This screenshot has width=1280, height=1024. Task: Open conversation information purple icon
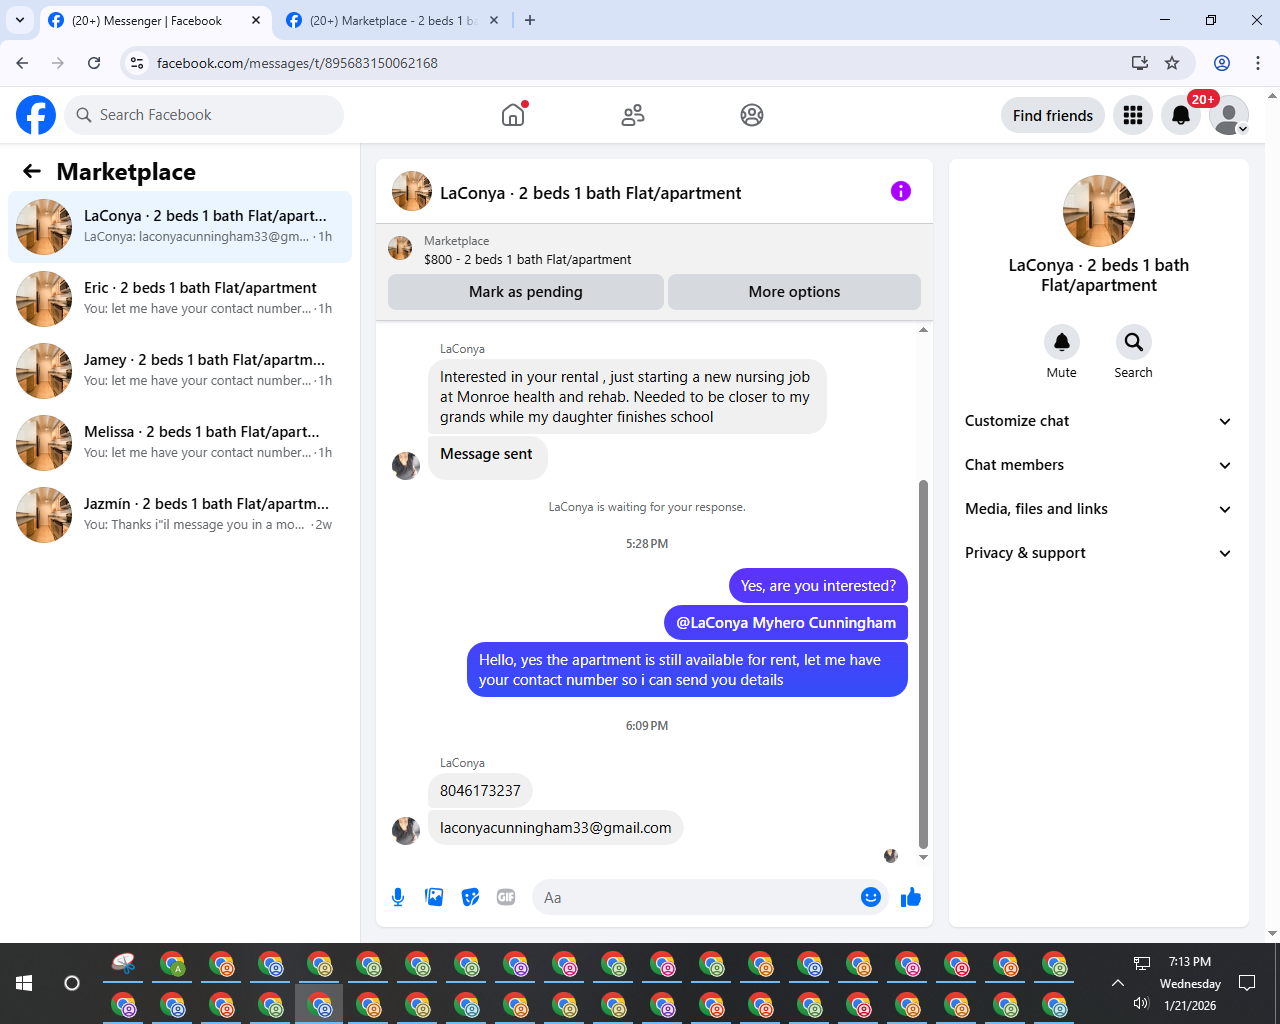(901, 191)
